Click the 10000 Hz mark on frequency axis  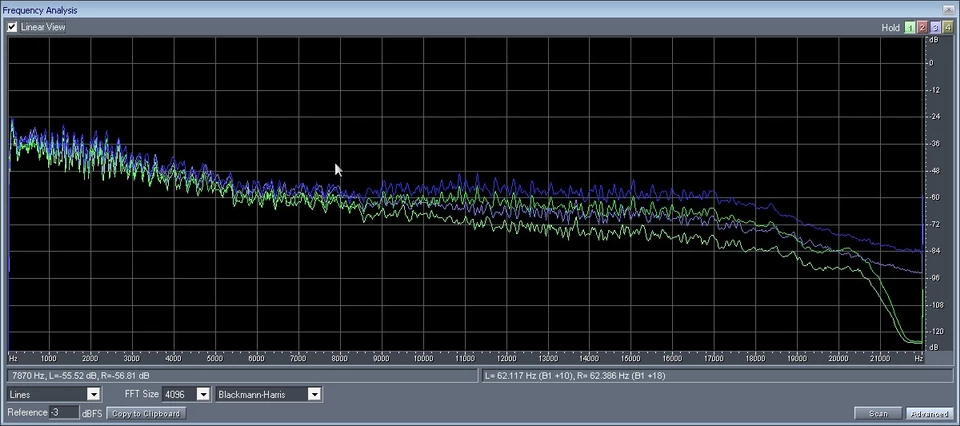point(423,357)
